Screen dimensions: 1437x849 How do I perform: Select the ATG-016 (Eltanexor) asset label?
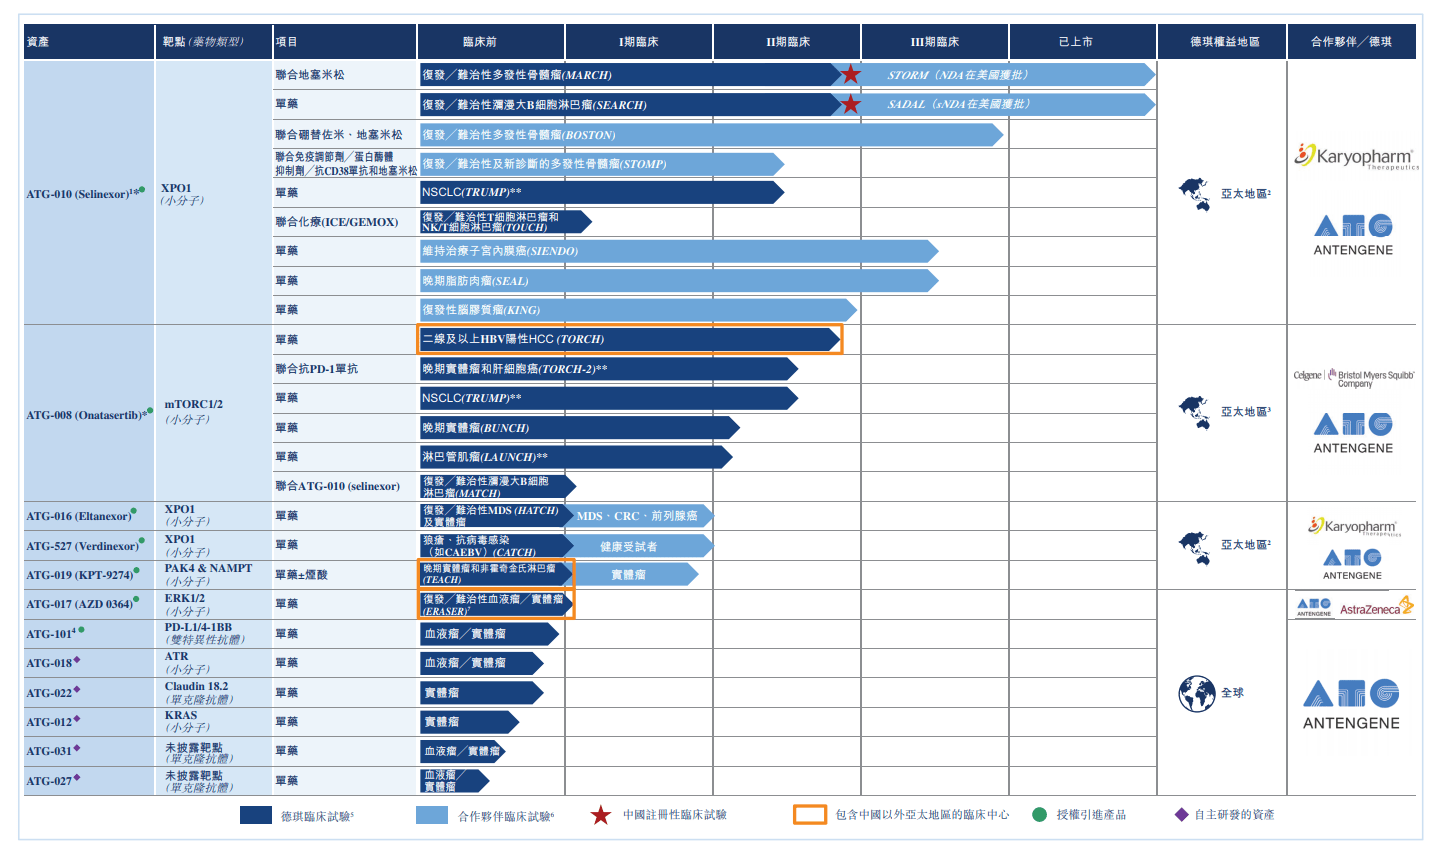(x=80, y=516)
